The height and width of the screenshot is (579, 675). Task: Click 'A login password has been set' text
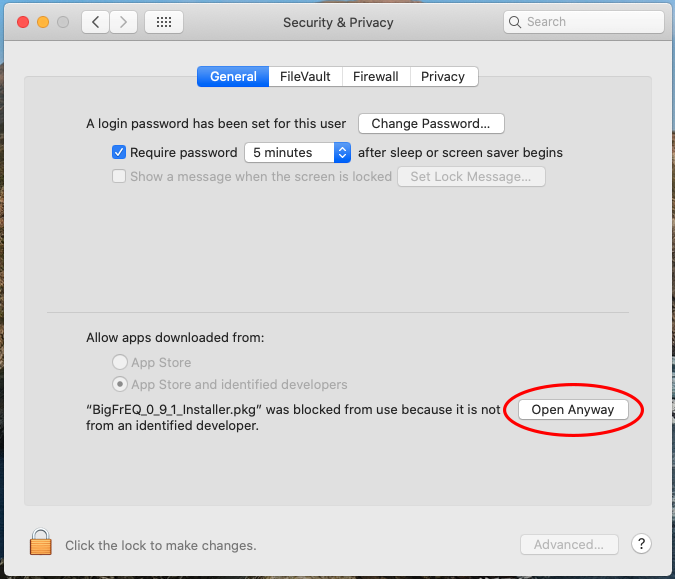pyautogui.click(x=216, y=124)
